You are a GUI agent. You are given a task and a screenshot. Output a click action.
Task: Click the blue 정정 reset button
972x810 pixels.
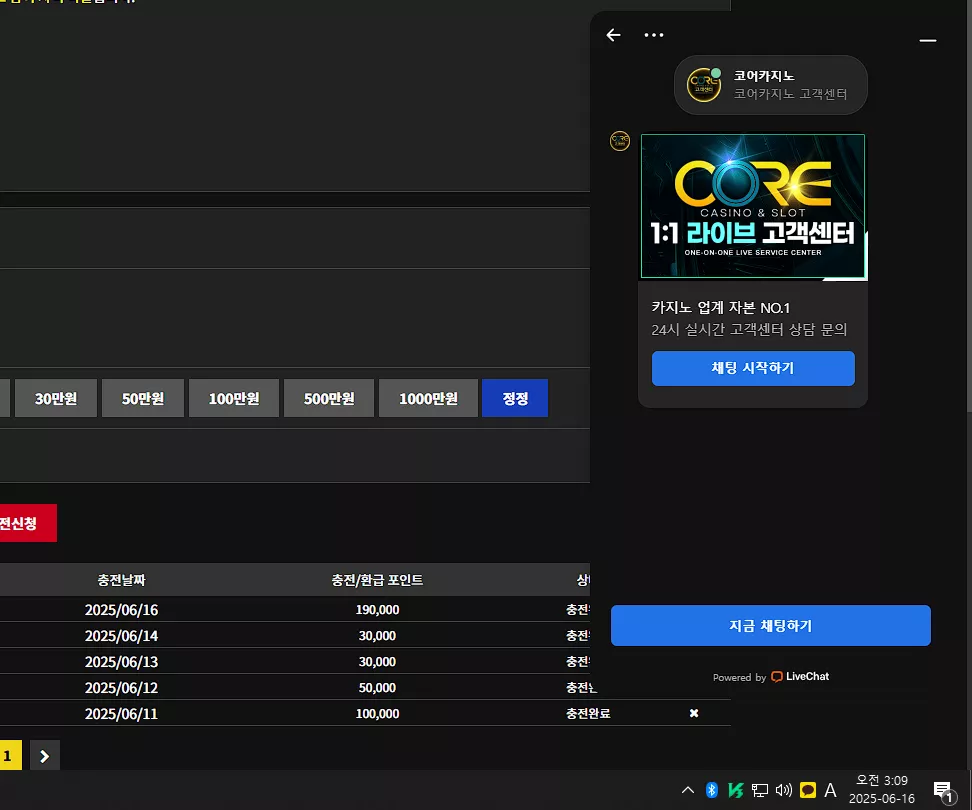[x=515, y=398]
